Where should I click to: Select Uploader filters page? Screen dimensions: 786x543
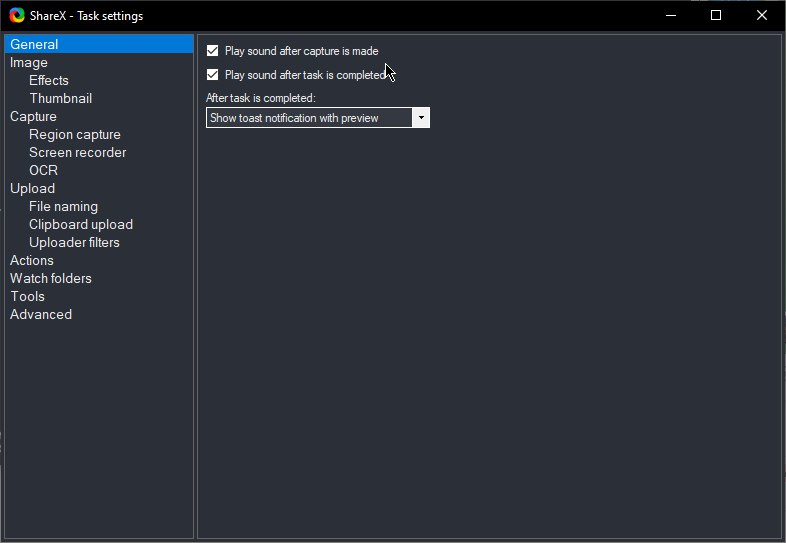[74, 243]
